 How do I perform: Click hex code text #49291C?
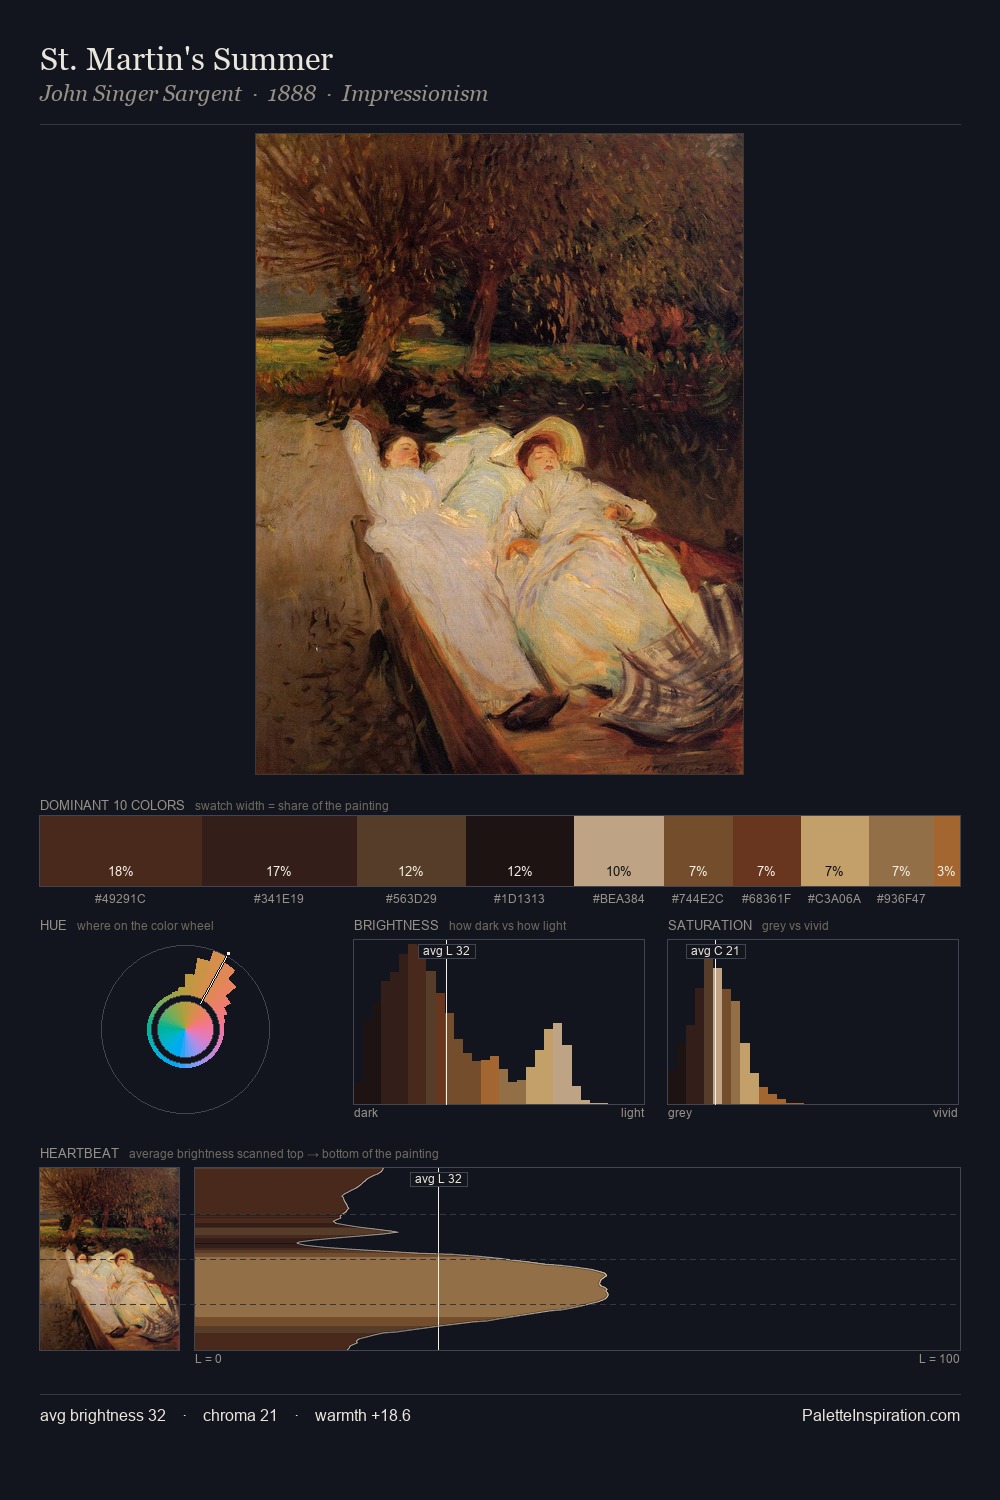coord(120,898)
